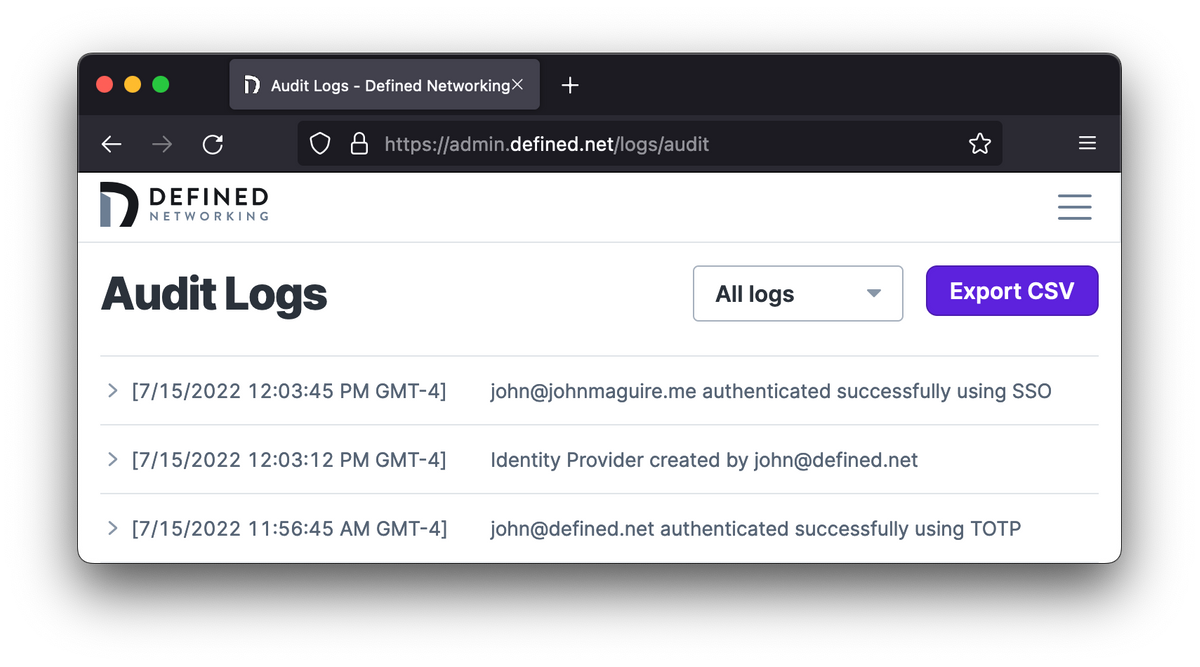This screenshot has width=1200, height=667.
Task: Open the tracking protection shield icon
Action: click(319, 143)
